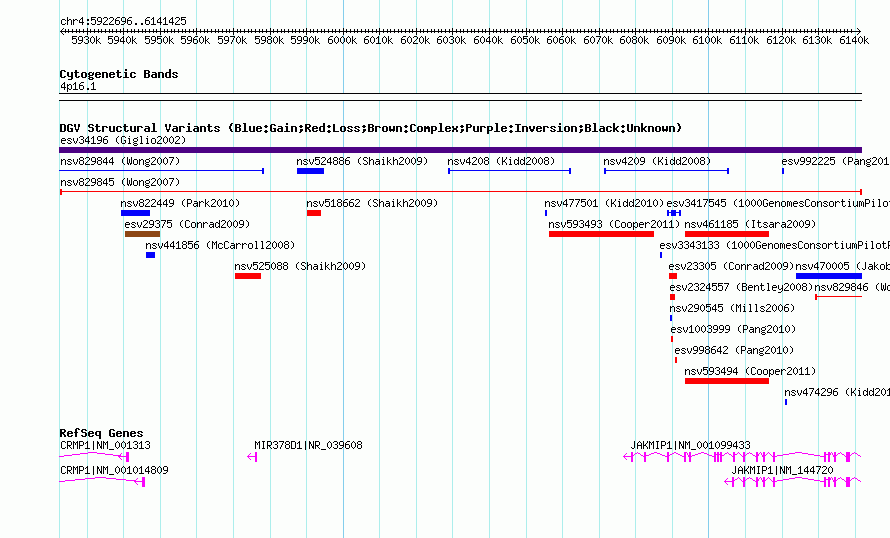
Task: Open variant nsv829844 (Wong2007)
Action: coord(120,161)
